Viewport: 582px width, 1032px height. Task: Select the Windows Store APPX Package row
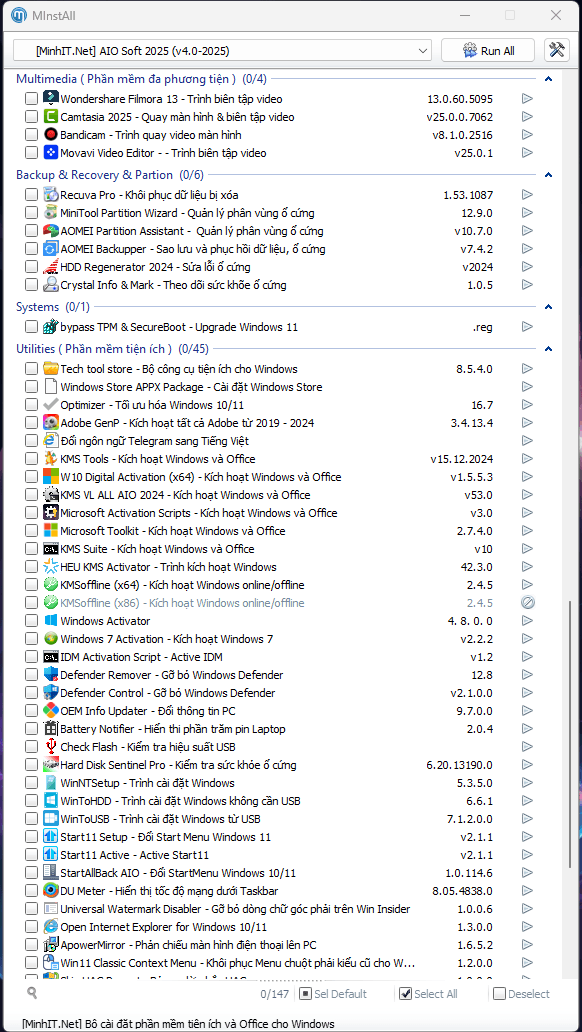(x=191, y=387)
